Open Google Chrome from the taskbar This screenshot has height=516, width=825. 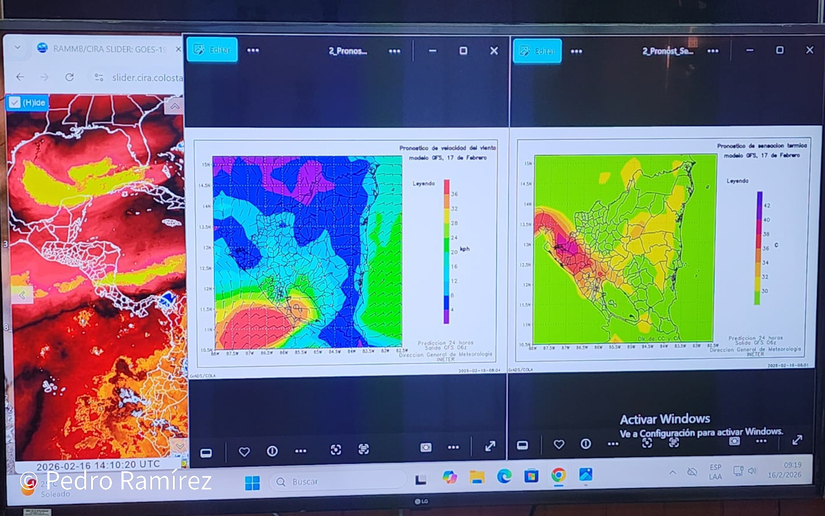pyautogui.click(x=558, y=476)
